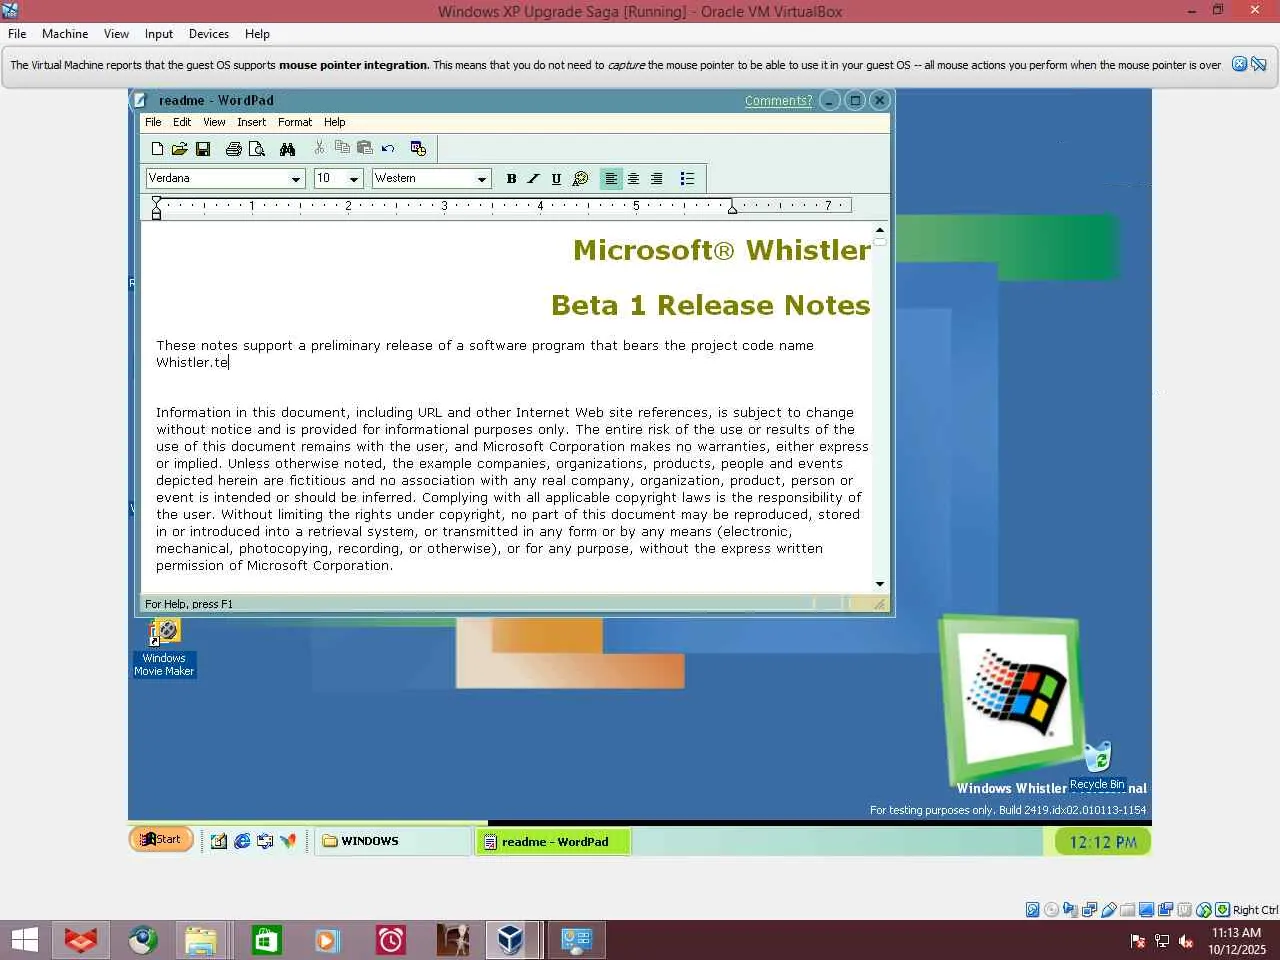This screenshot has width=1280, height=960.
Task: Save the document with the floppy disk icon
Action: (203, 149)
